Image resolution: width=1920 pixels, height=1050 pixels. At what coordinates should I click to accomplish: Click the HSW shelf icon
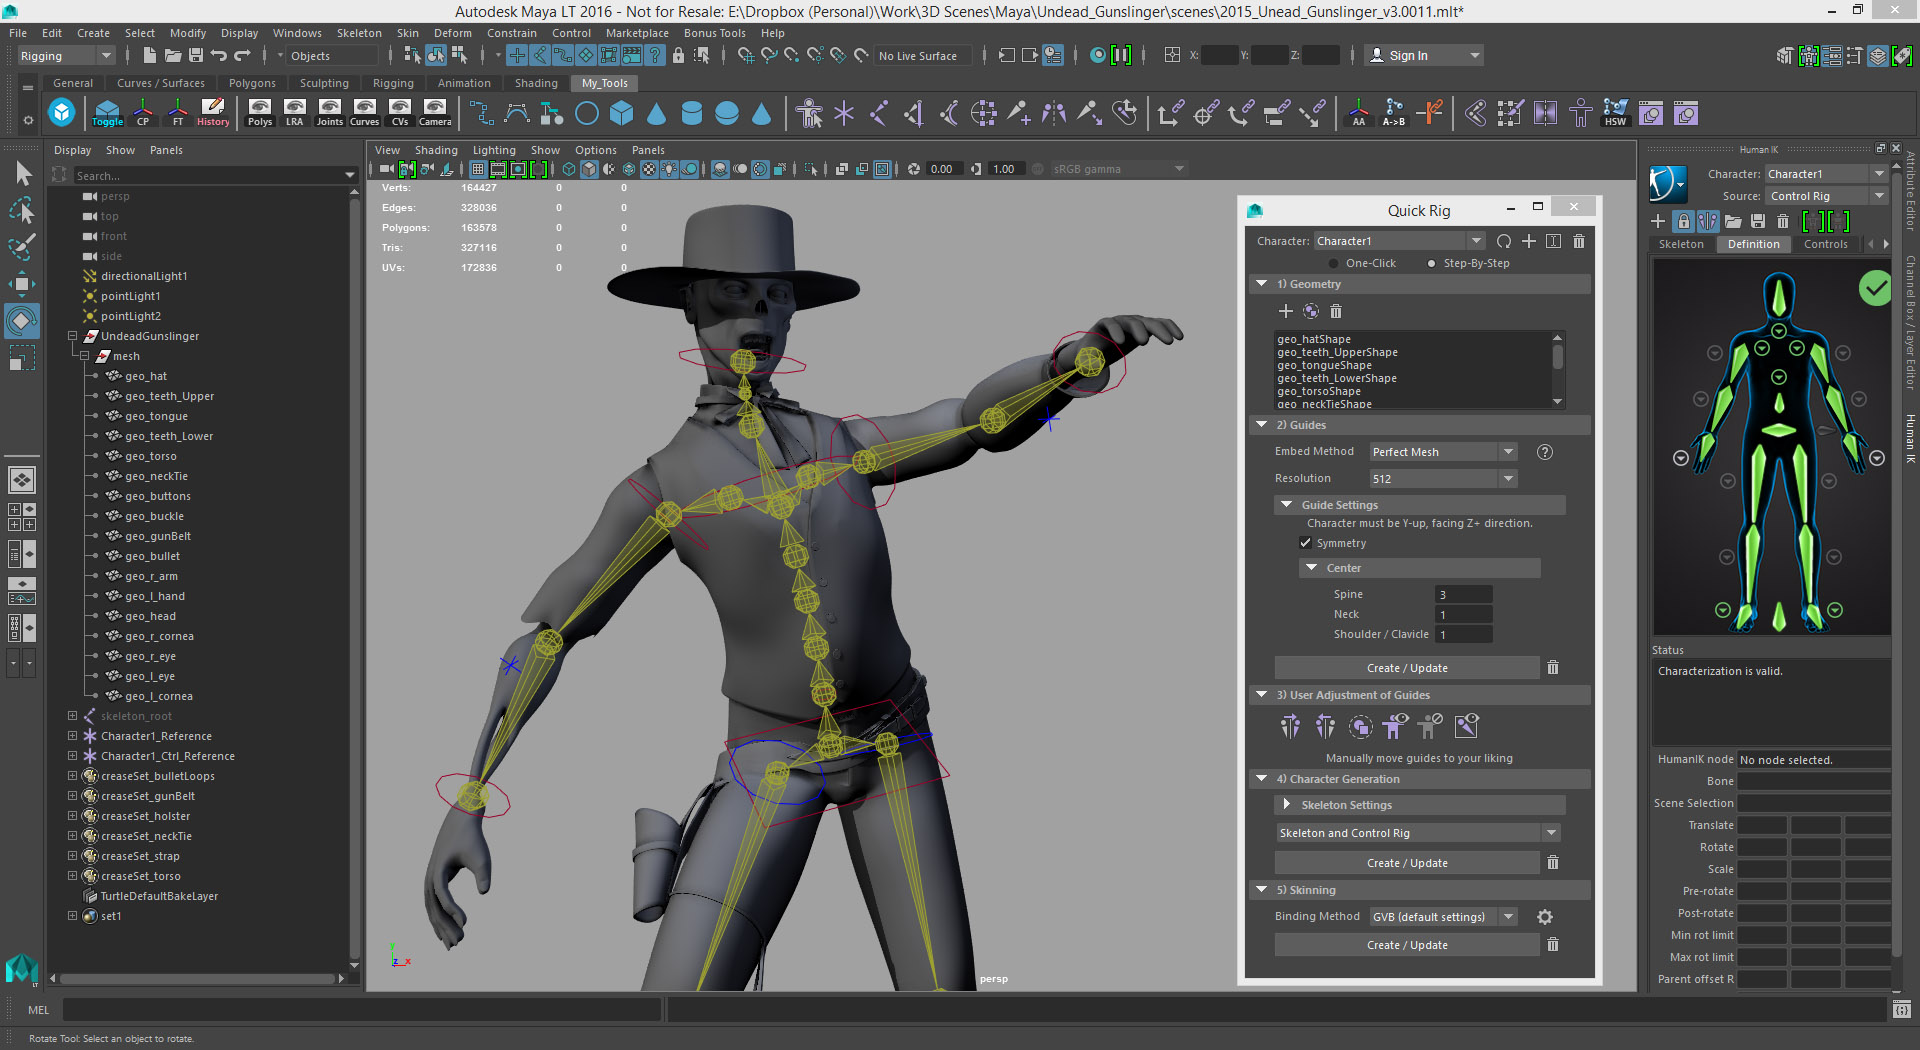click(x=1615, y=112)
